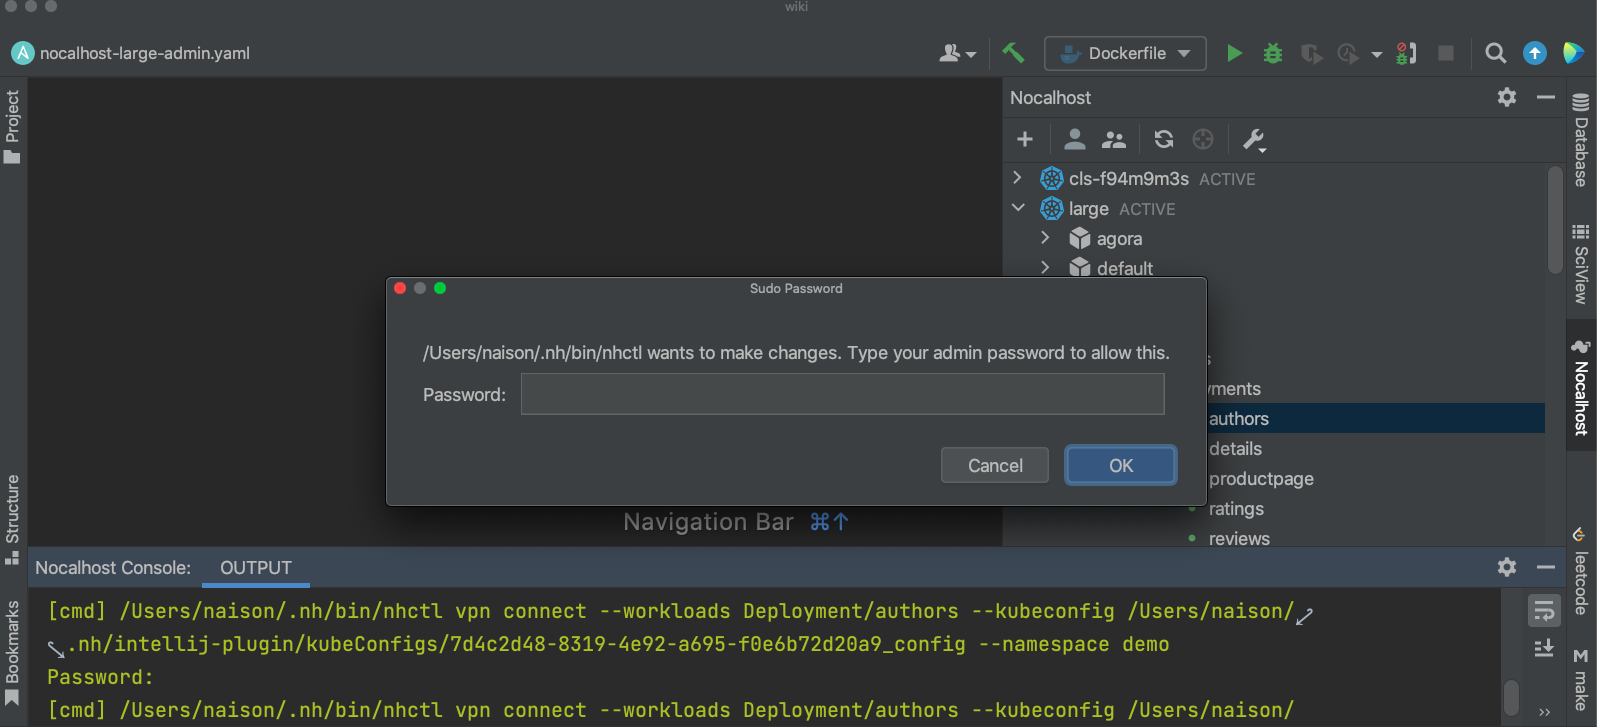
Task: Click the multi-user group icon in Nocalhost toolbar
Action: (x=1113, y=139)
